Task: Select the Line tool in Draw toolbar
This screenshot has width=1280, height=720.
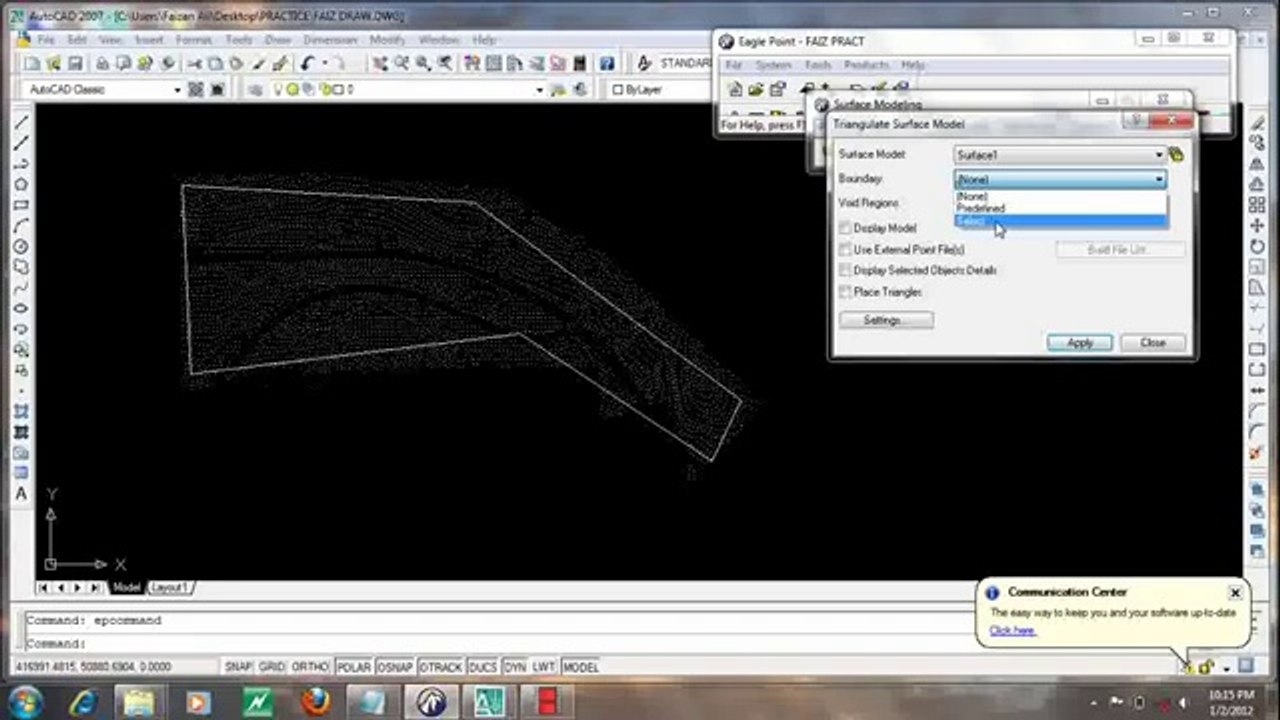Action: (x=21, y=123)
